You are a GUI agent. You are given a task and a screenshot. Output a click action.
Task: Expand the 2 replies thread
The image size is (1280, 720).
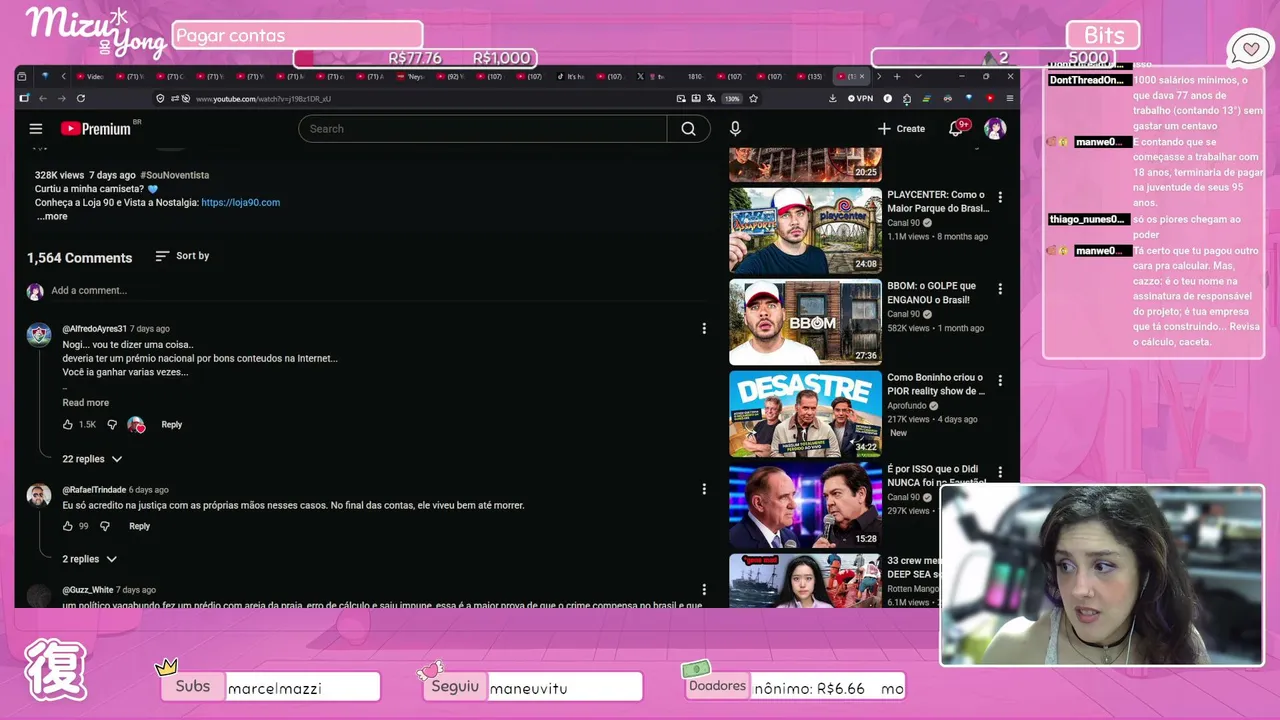pyautogui.click(x=90, y=559)
